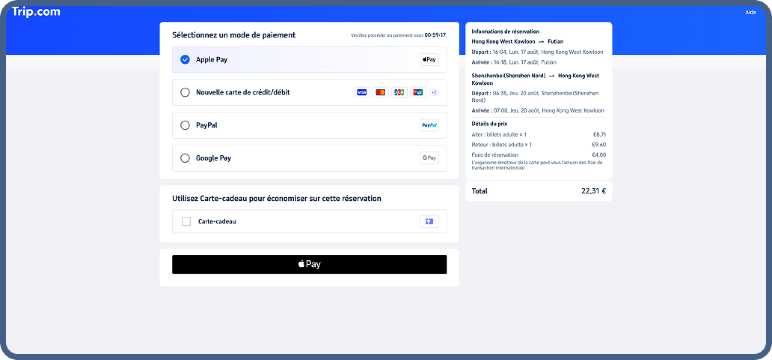Click the 'Carte-cadeau' label text
This screenshot has width=772, height=360.
[x=217, y=222]
